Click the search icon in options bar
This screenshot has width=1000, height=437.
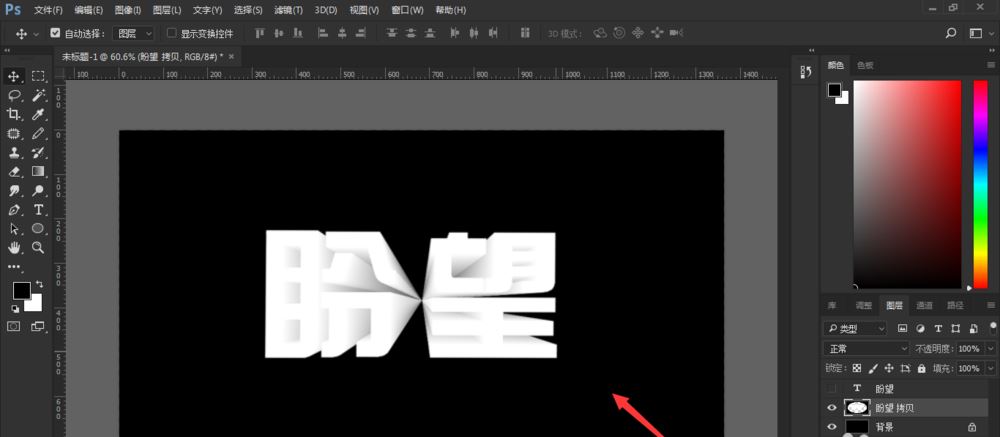click(x=951, y=33)
